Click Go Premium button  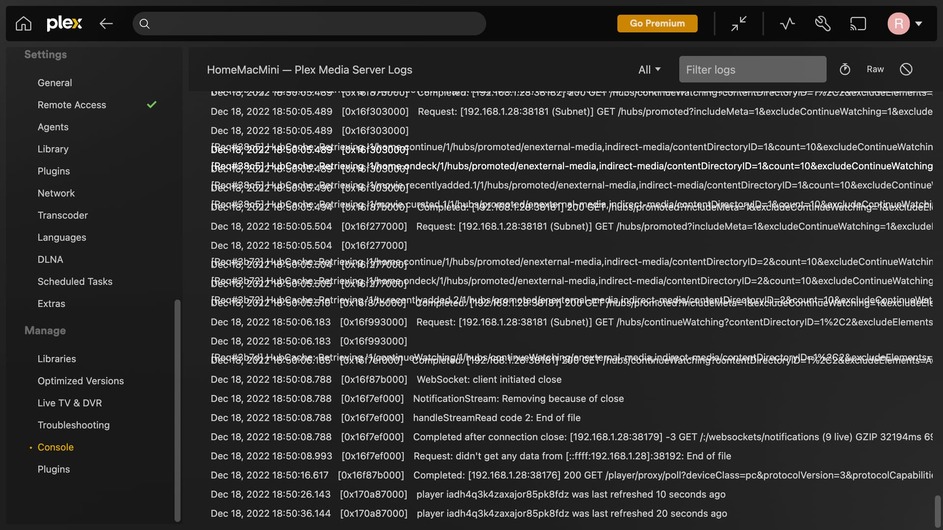pos(657,23)
